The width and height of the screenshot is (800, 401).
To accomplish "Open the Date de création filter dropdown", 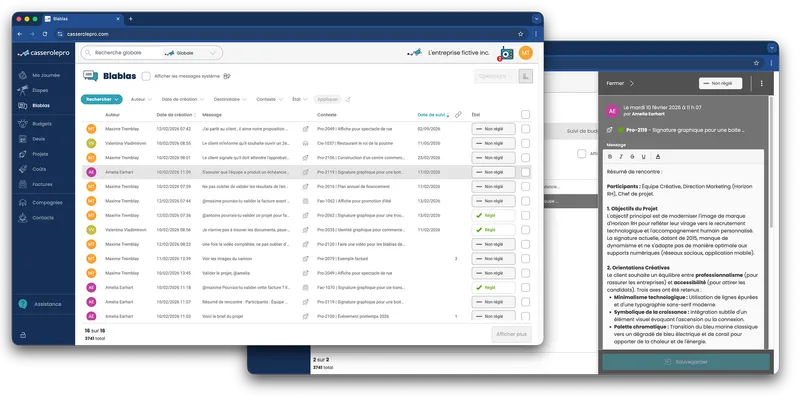I will [183, 99].
